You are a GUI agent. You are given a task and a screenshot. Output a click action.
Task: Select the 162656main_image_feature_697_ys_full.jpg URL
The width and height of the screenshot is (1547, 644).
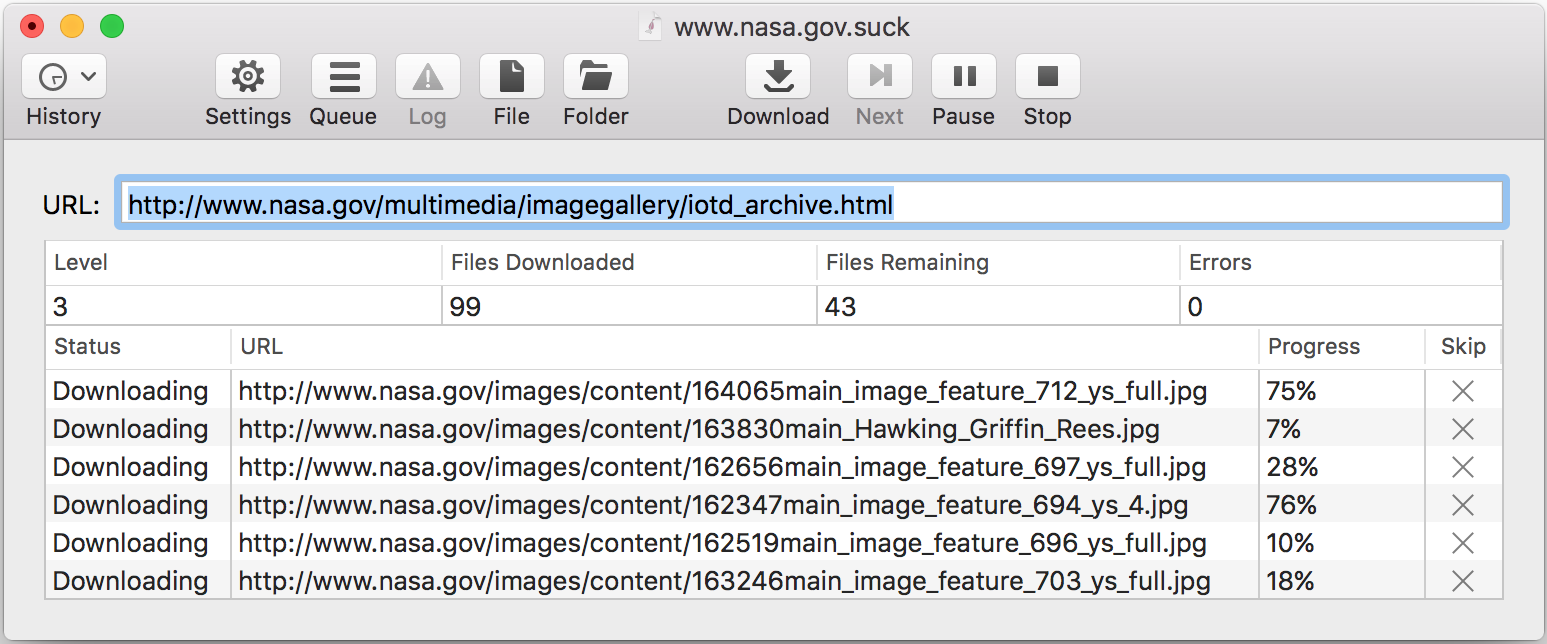click(722, 467)
